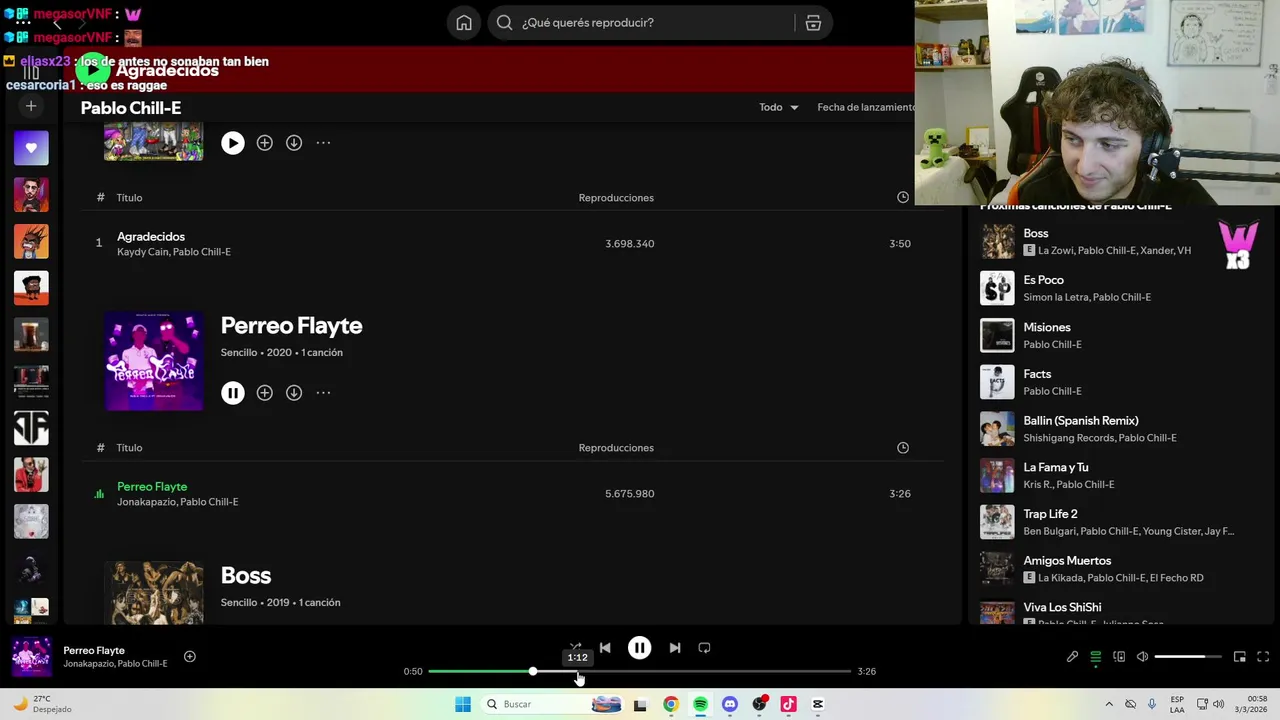Select the Agradecidos track row title
1280x720 pixels.
(x=151, y=237)
